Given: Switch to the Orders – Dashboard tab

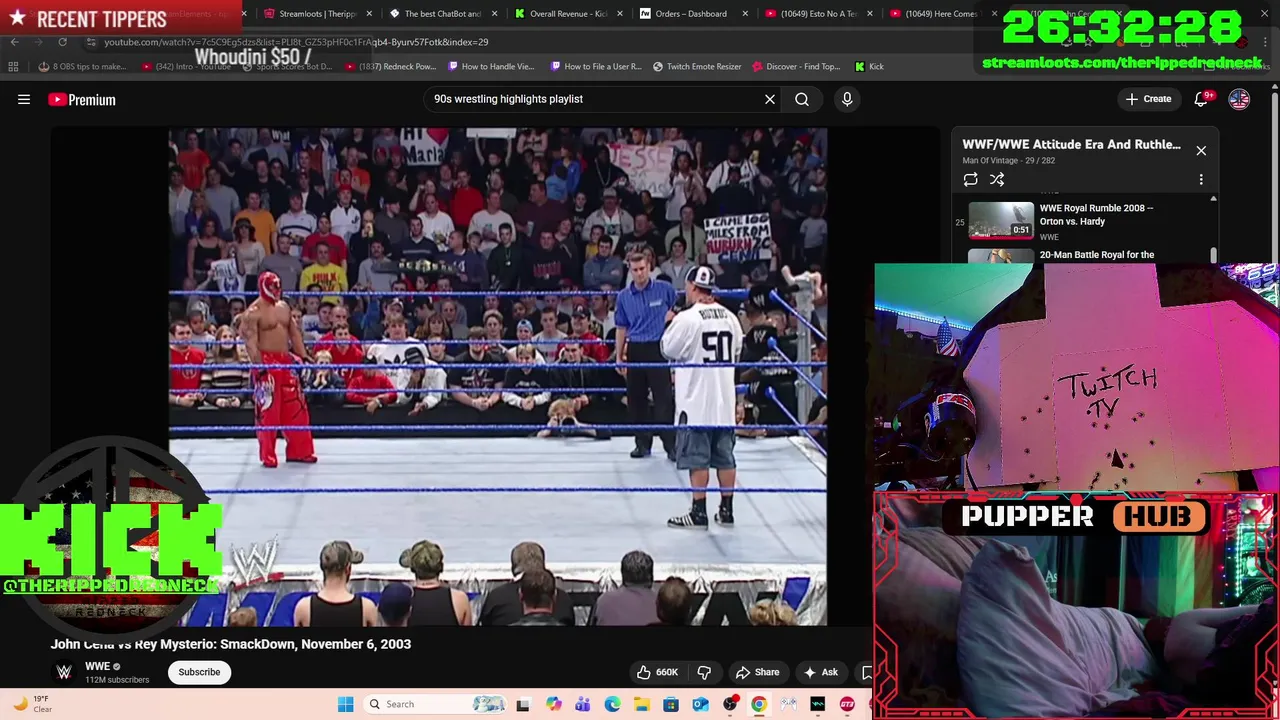Looking at the screenshot, I should tap(692, 14).
